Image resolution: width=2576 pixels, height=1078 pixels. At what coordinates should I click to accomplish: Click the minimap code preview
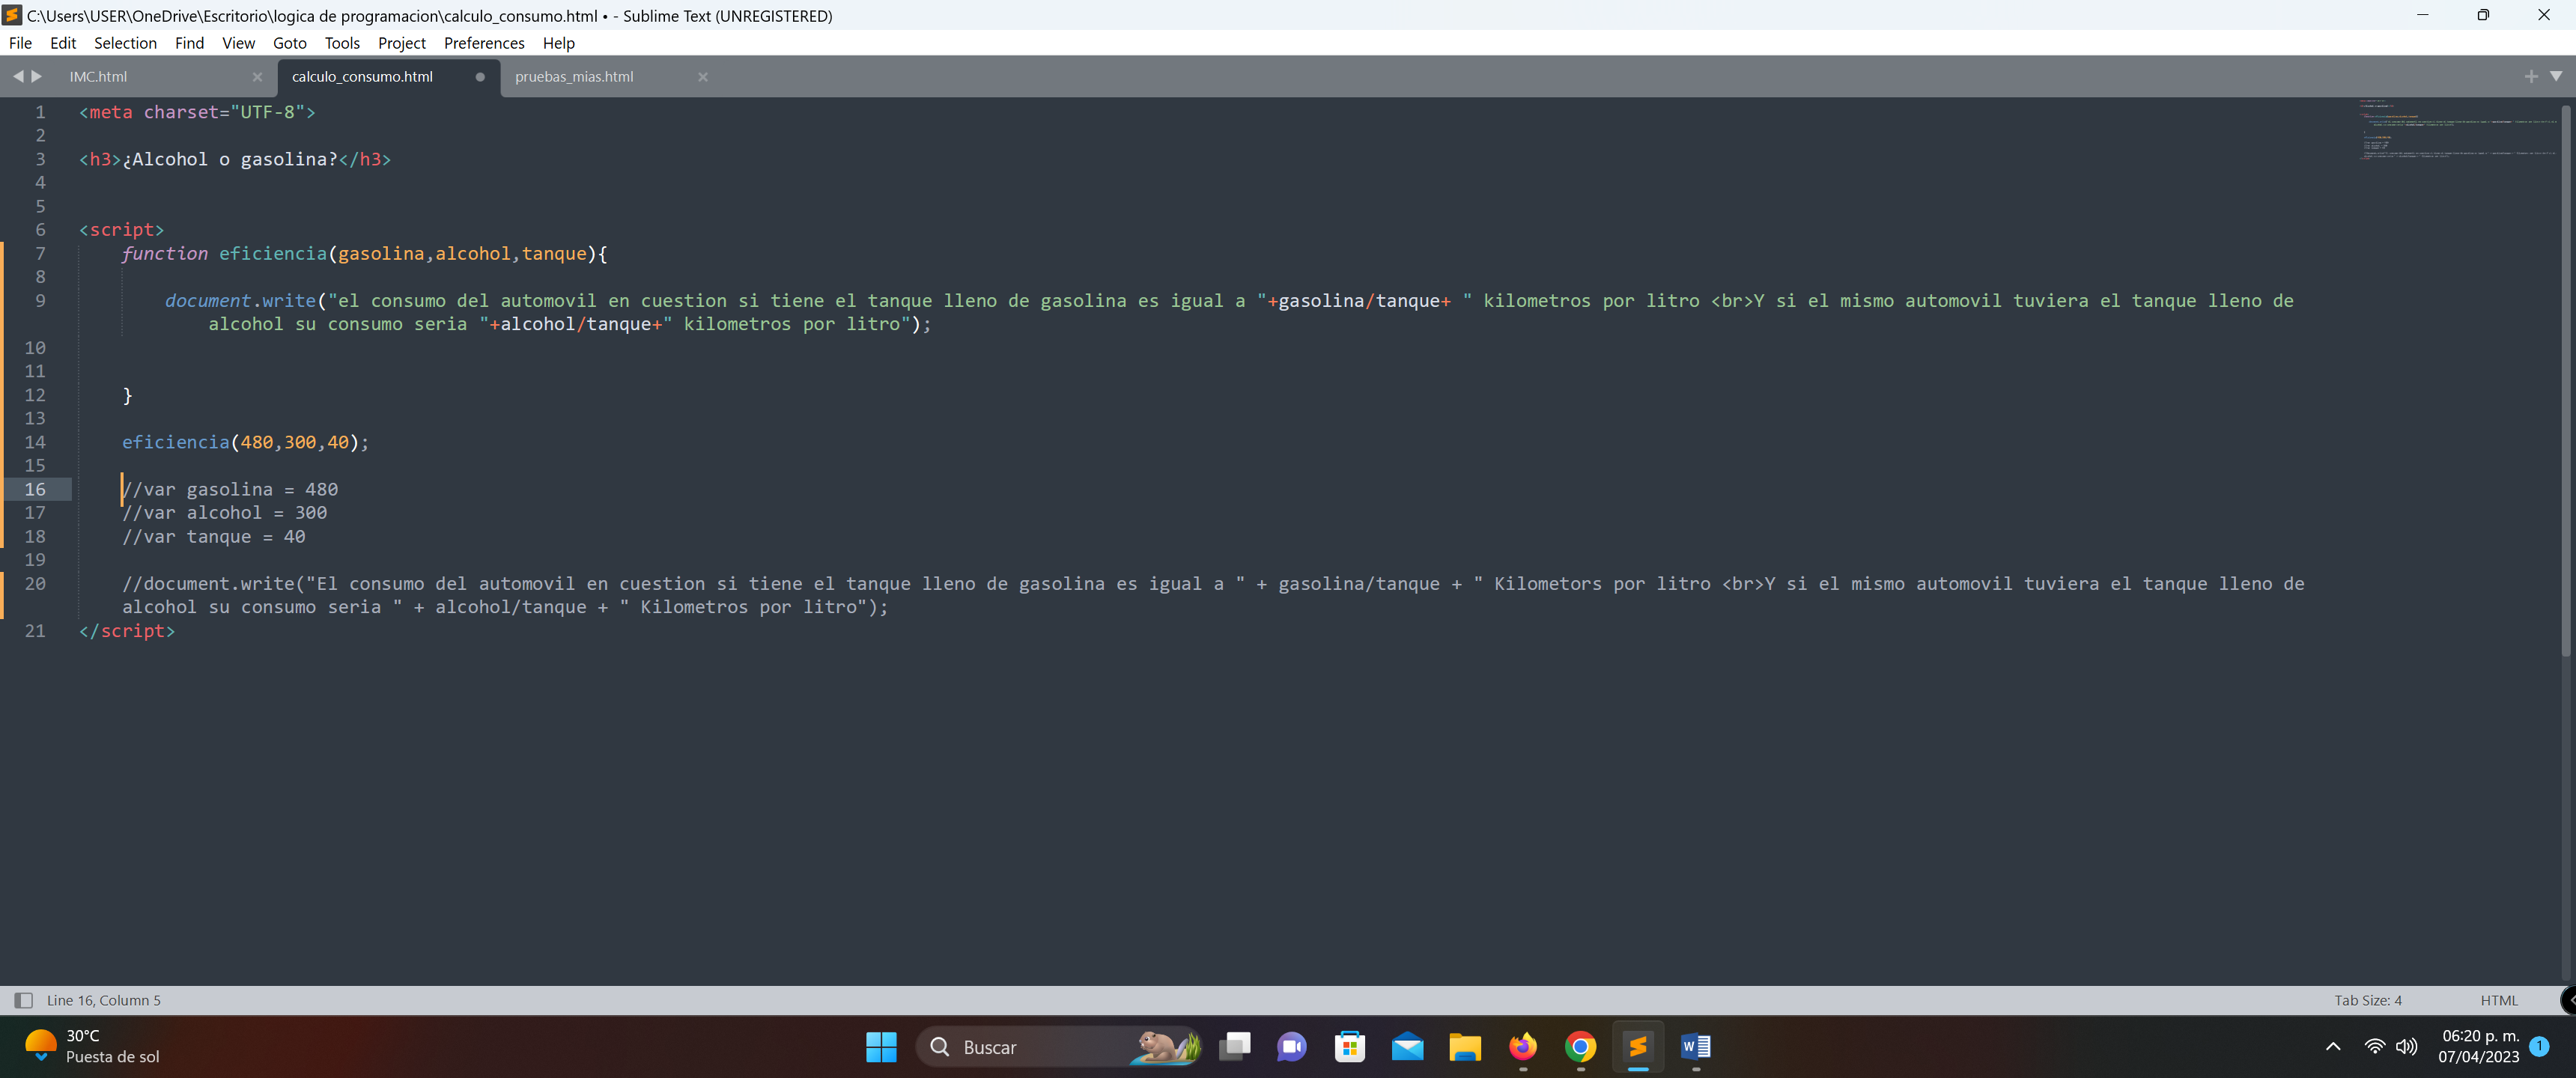(2458, 129)
